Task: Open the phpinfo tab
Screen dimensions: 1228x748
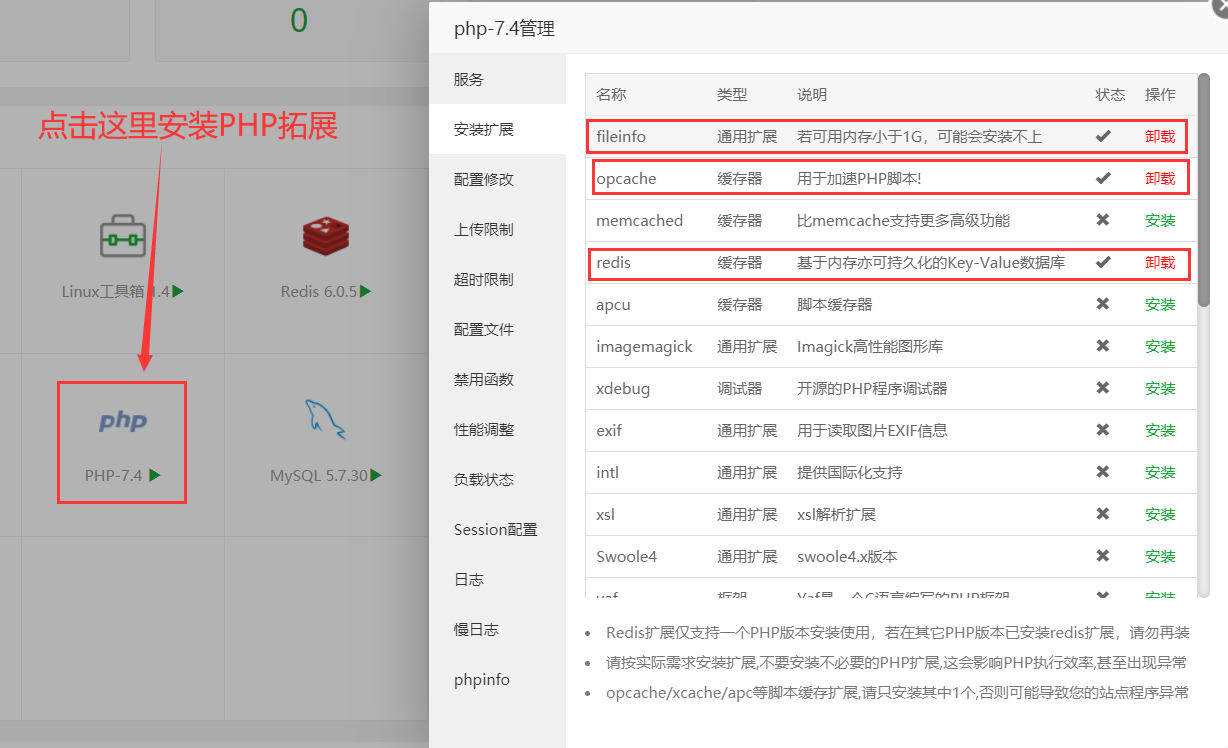Action: 482,680
